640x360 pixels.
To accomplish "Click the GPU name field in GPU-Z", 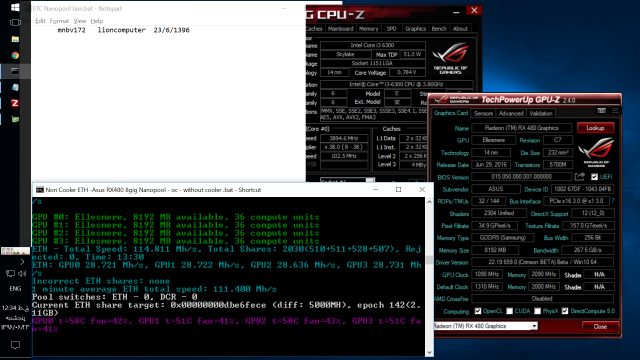I will click(521, 128).
